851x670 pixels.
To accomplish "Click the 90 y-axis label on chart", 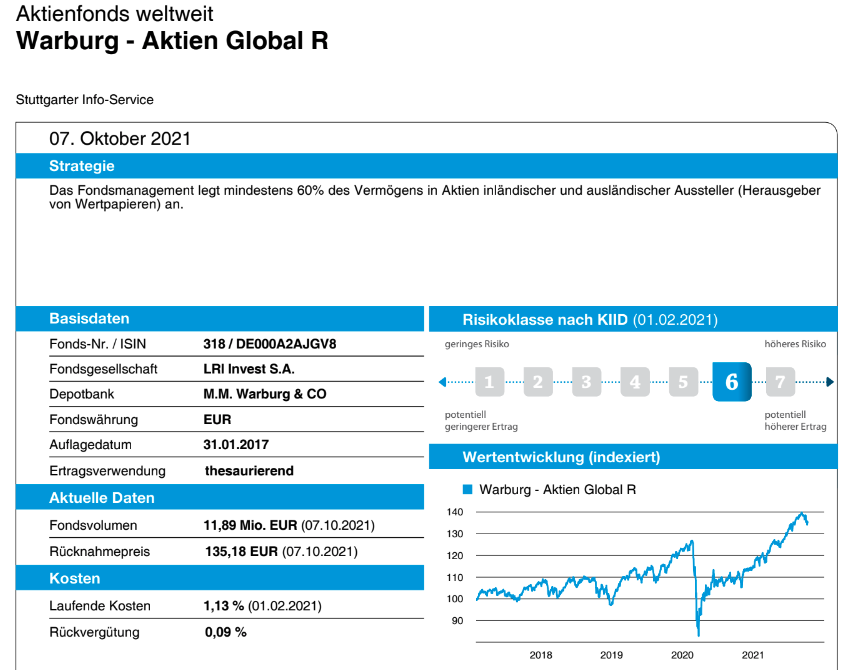I will (x=458, y=621).
